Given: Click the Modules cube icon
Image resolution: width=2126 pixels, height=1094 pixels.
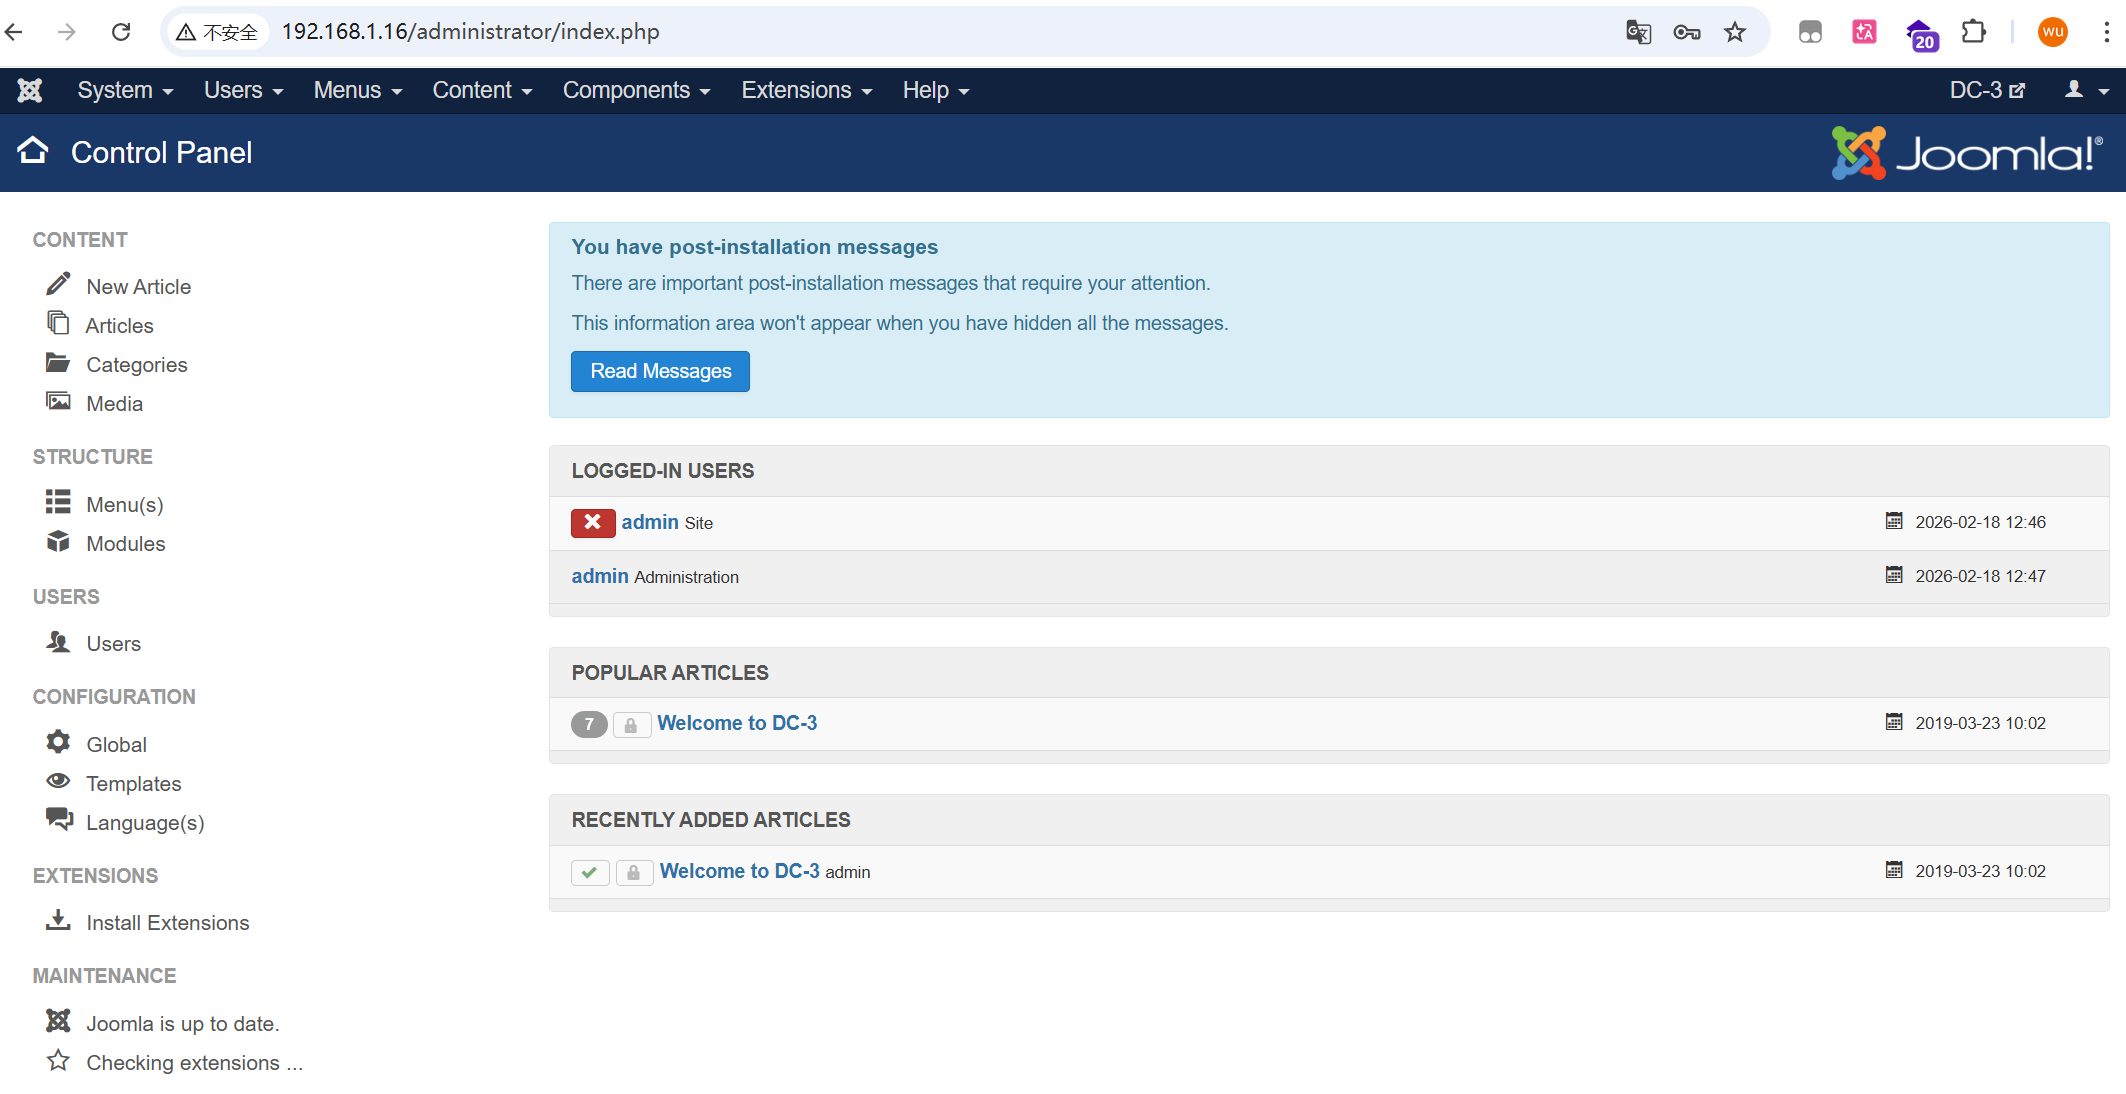Looking at the screenshot, I should (x=58, y=542).
